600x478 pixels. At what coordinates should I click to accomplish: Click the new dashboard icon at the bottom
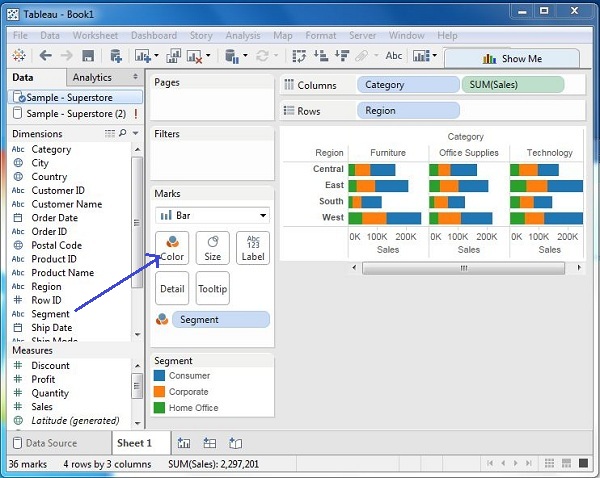pyautogui.click(x=210, y=443)
